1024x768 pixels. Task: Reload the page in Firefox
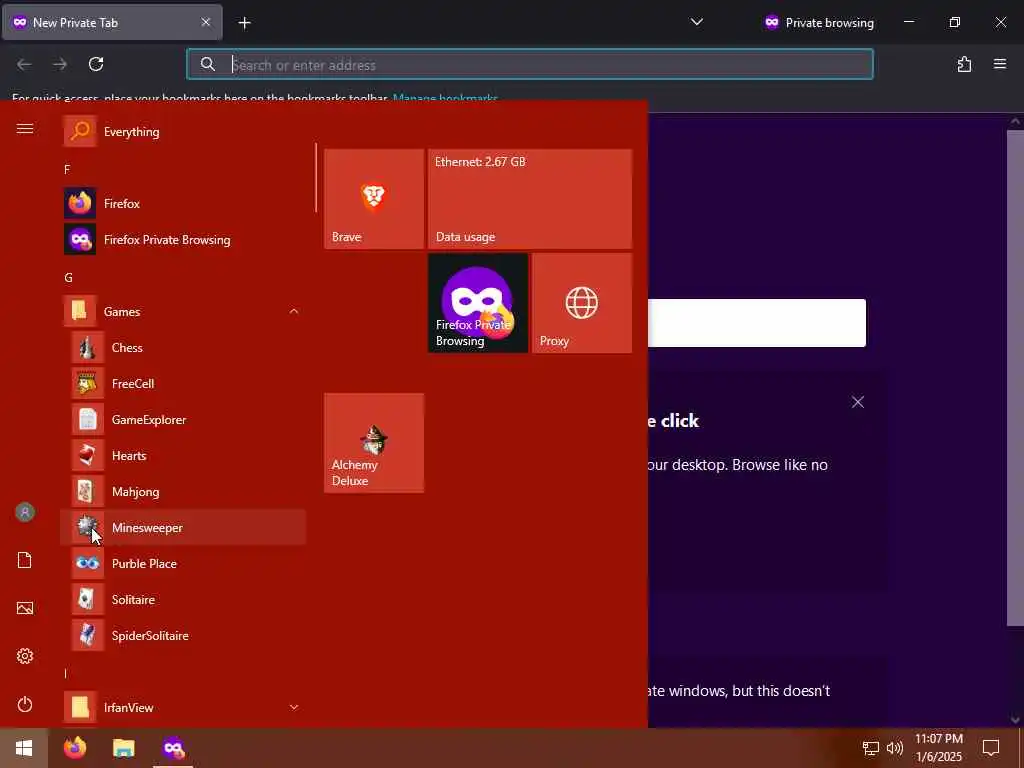(x=96, y=64)
